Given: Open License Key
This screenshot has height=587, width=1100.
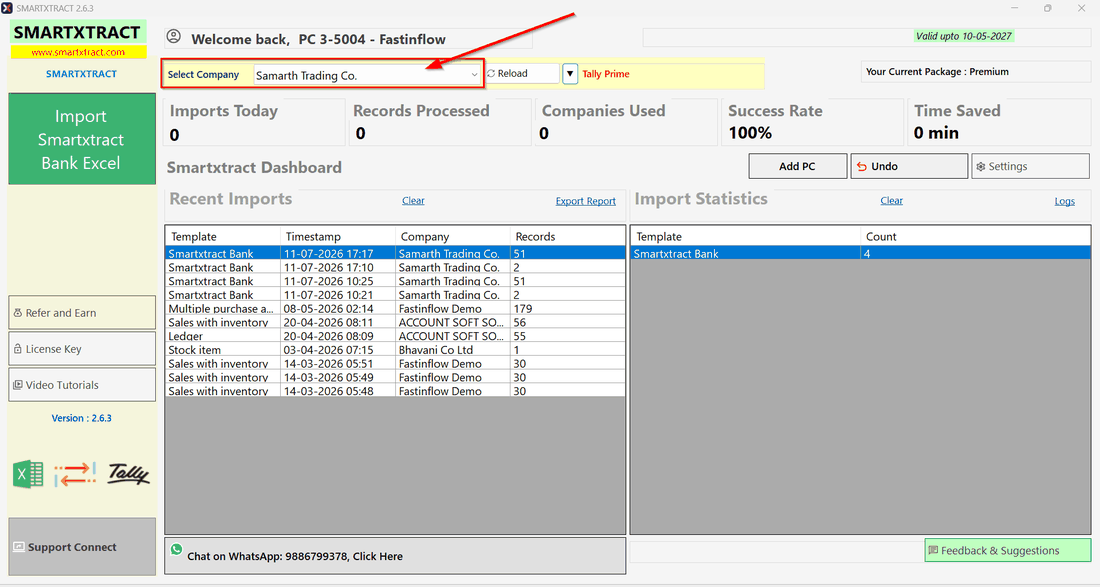Looking at the screenshot, I should [x=82, y=349].
